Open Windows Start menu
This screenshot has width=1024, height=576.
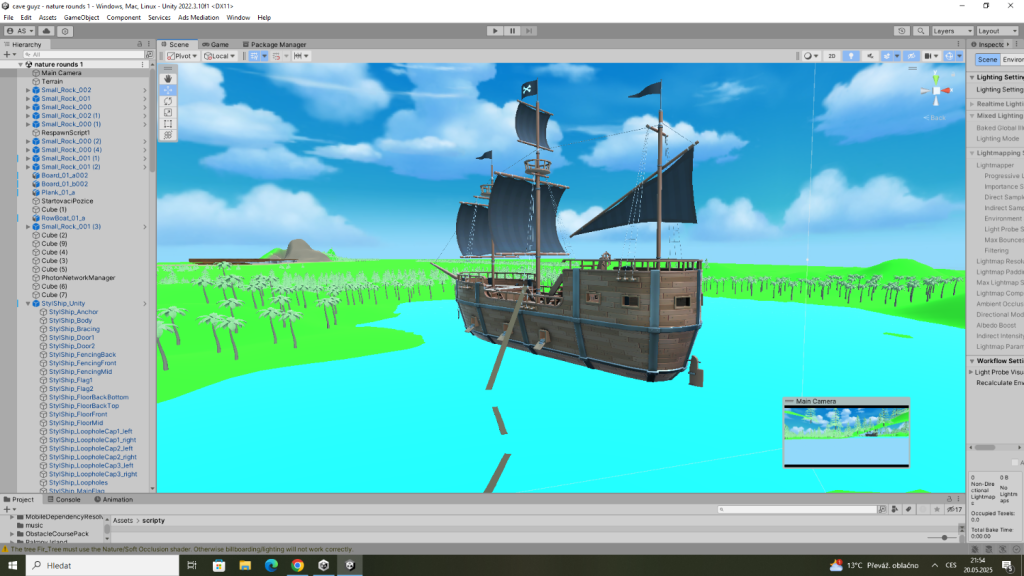12,566
